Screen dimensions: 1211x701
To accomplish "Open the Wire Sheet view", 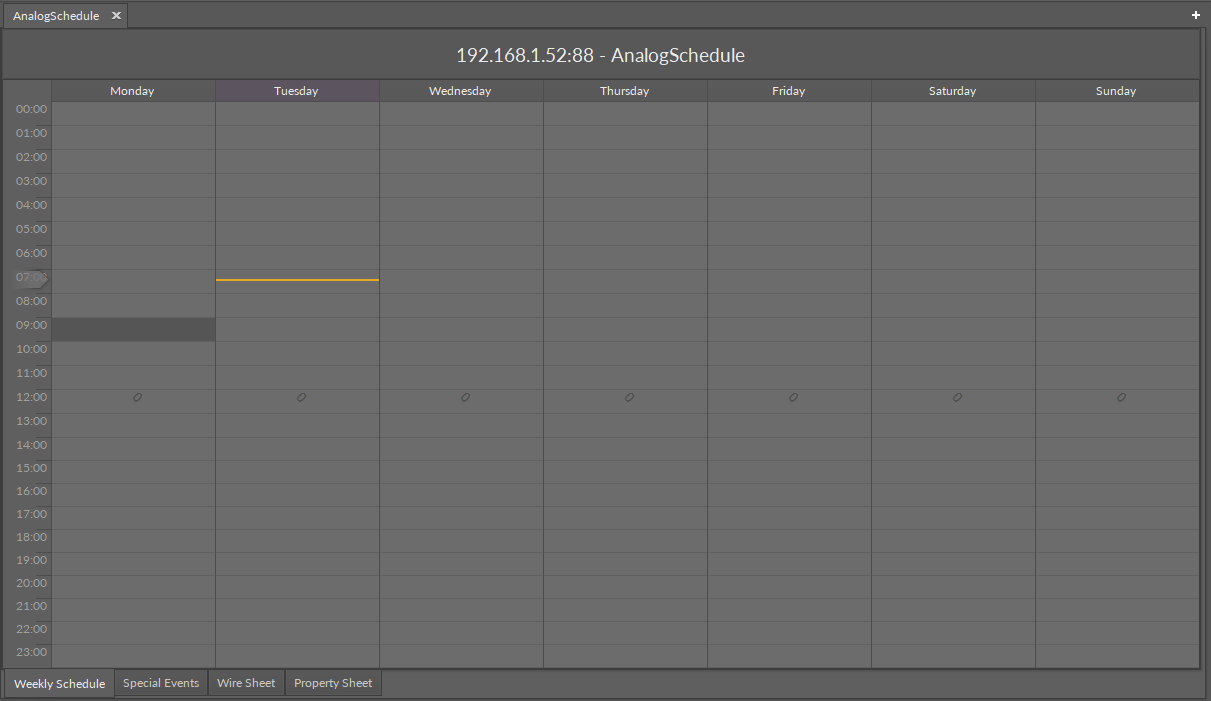I will pos(246,683).
